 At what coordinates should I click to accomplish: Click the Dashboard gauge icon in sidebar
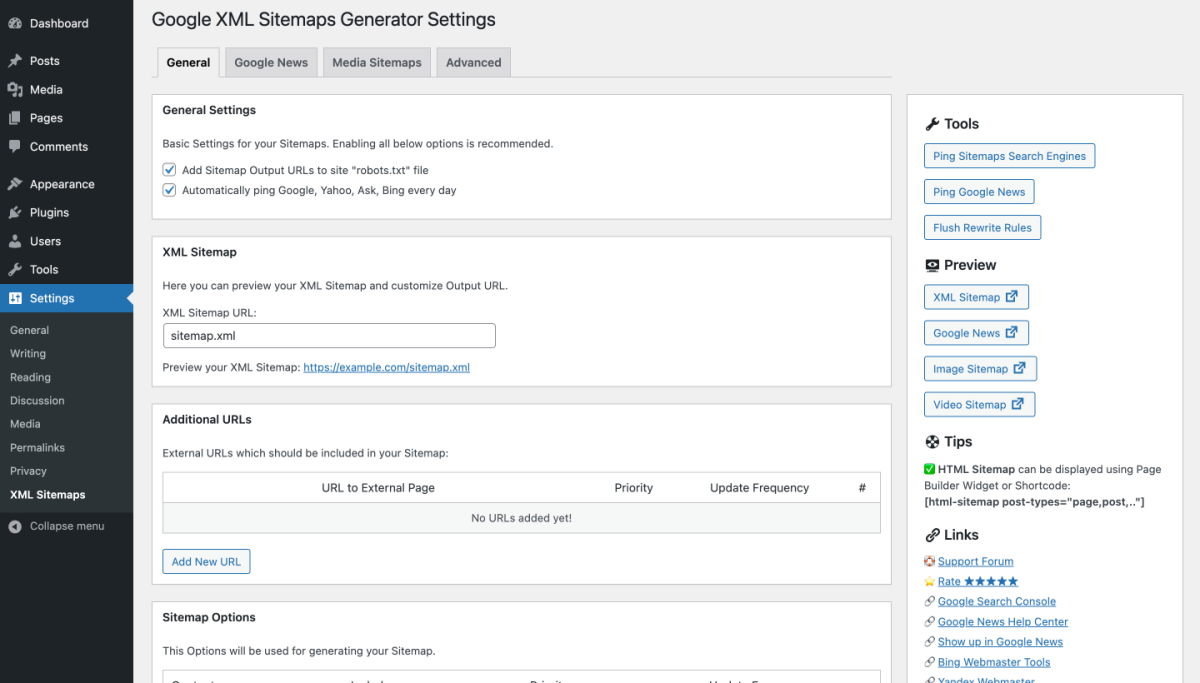coord(15,23)
